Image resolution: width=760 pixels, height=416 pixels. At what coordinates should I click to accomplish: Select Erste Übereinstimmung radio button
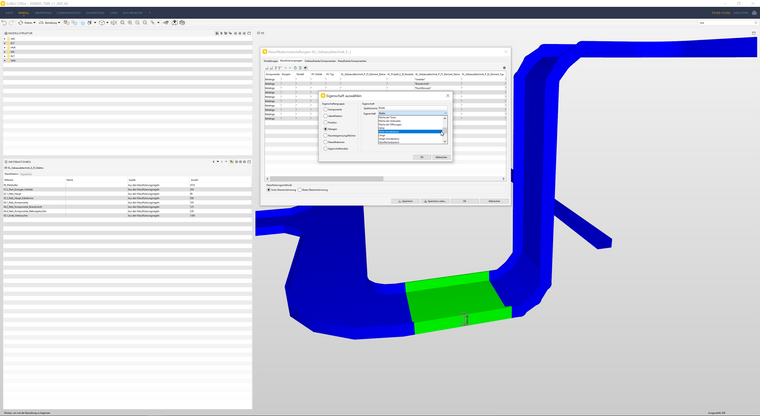(269, 190)
